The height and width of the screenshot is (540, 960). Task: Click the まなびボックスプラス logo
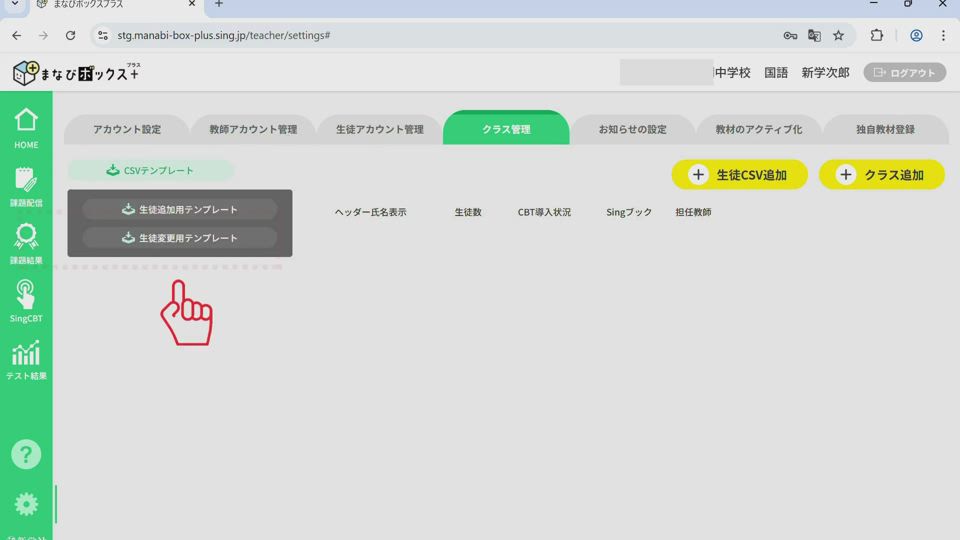[76, 73]
